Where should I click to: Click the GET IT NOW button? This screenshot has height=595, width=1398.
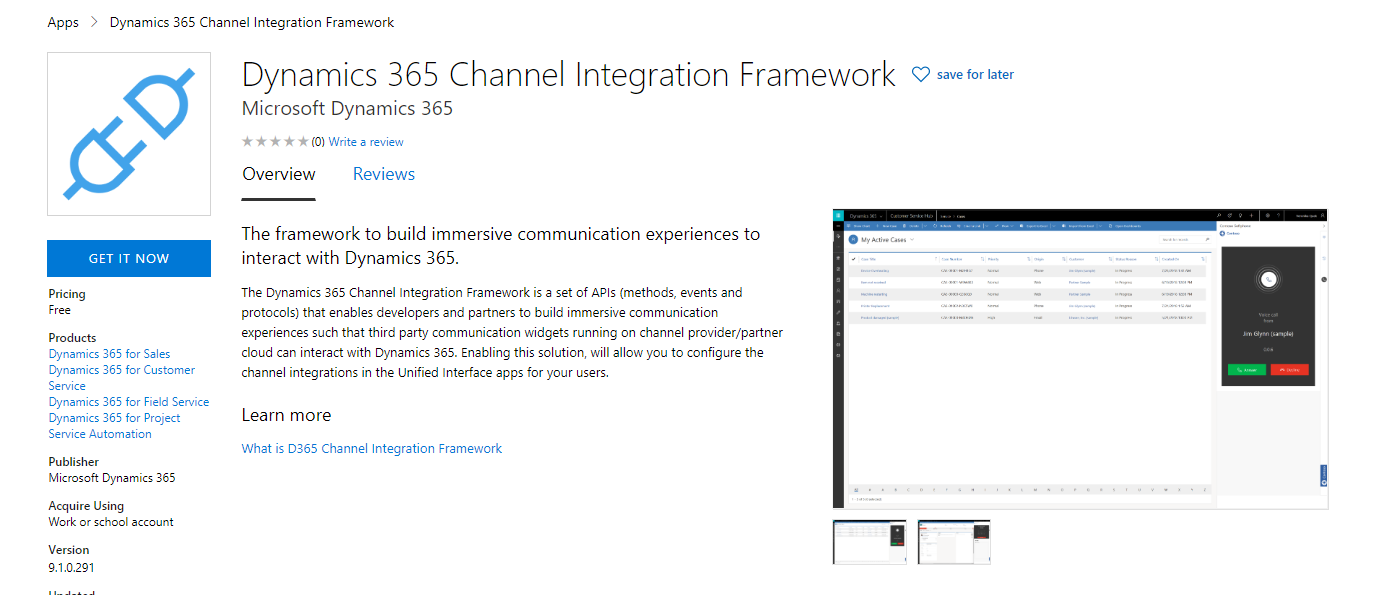point(129,258)
